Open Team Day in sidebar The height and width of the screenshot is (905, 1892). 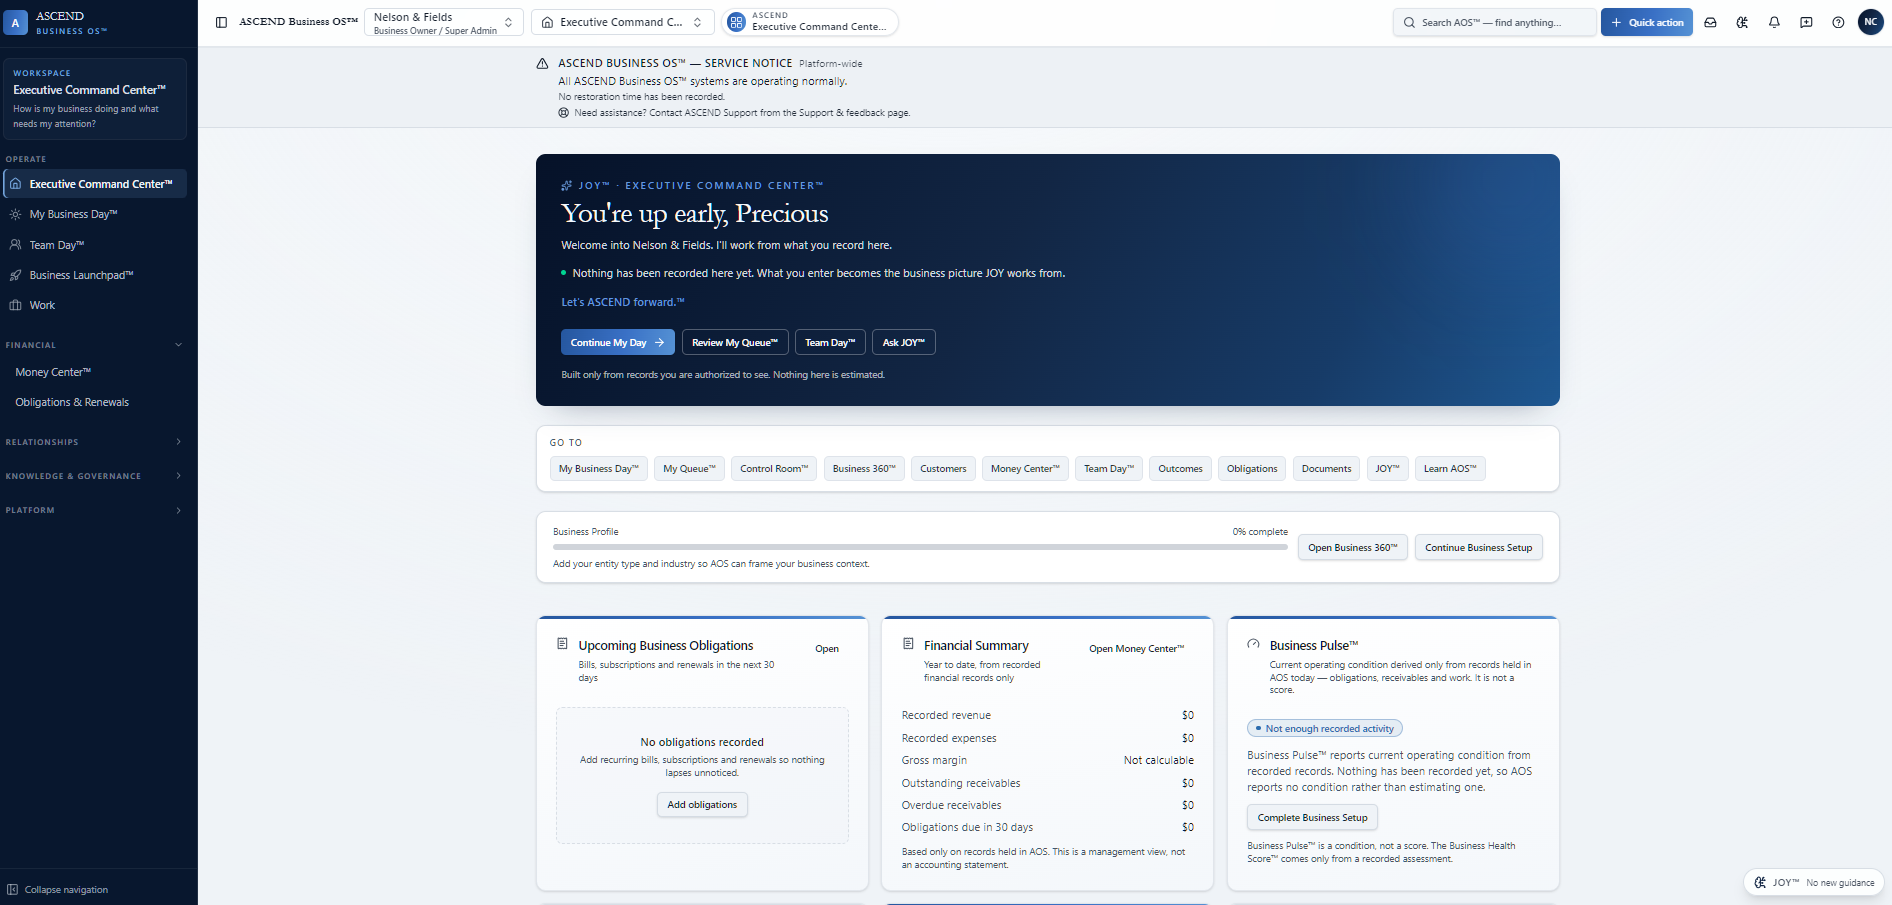coord(95,245)
